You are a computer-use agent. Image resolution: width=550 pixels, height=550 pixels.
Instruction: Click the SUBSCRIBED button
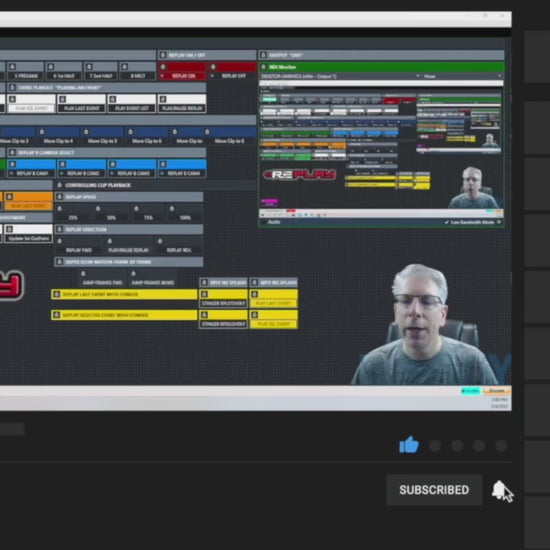(434, 490)
